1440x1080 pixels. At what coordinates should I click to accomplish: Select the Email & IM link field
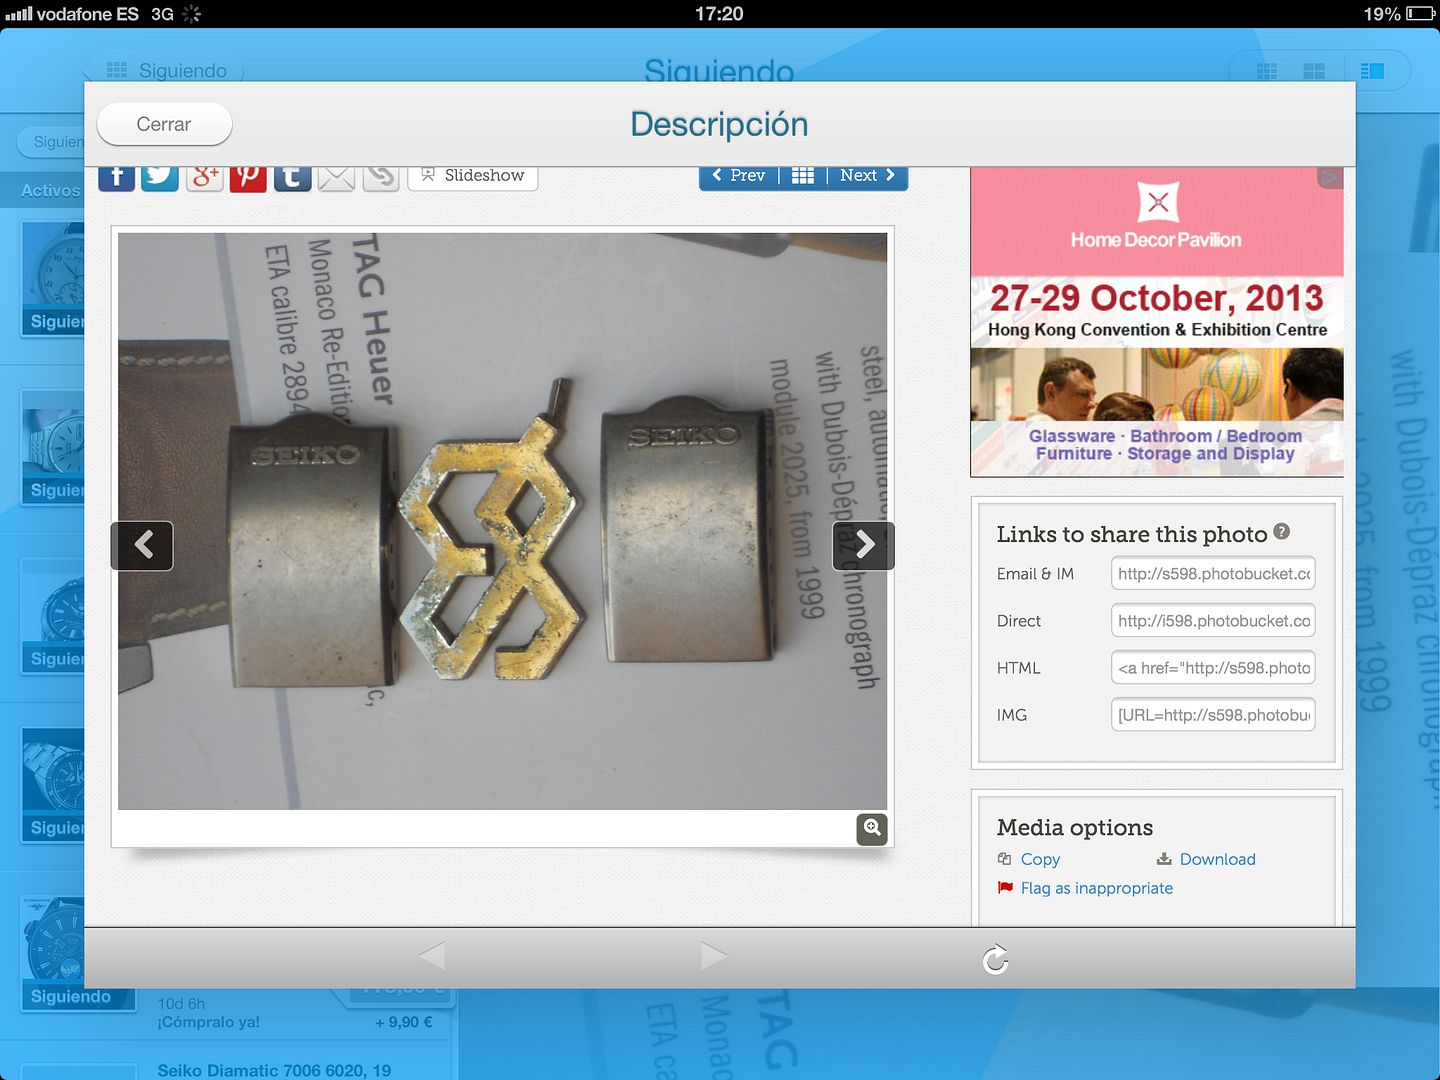[x=1213, y=573]
